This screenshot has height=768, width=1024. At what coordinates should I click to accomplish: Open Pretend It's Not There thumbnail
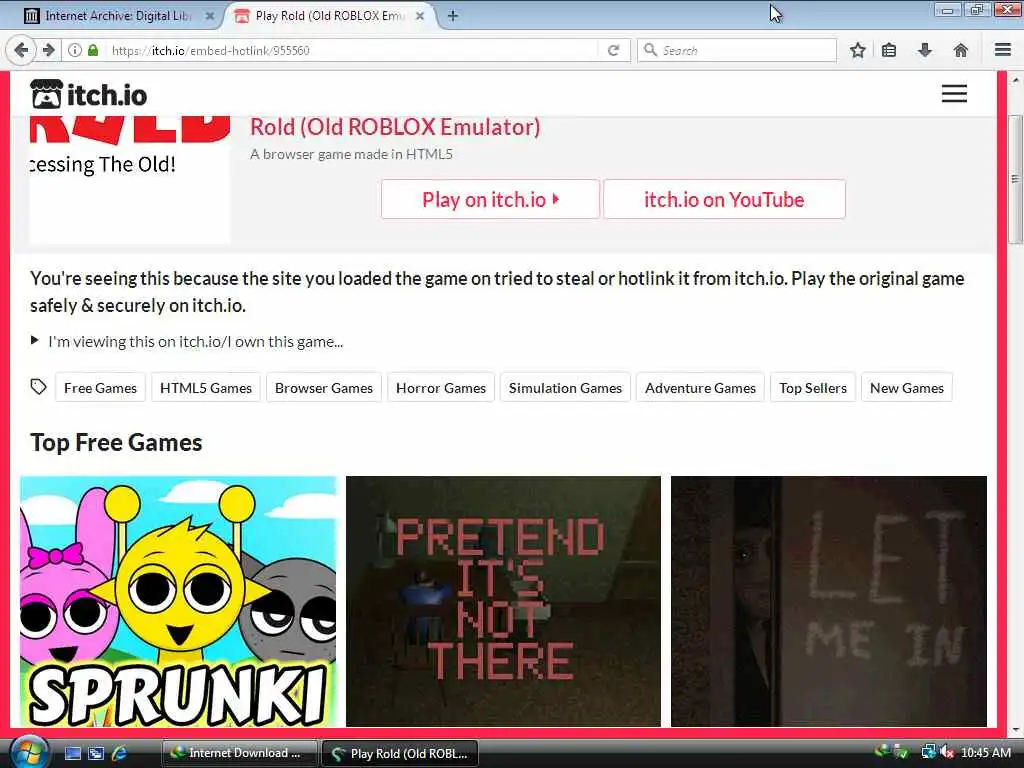click(504, 601)
